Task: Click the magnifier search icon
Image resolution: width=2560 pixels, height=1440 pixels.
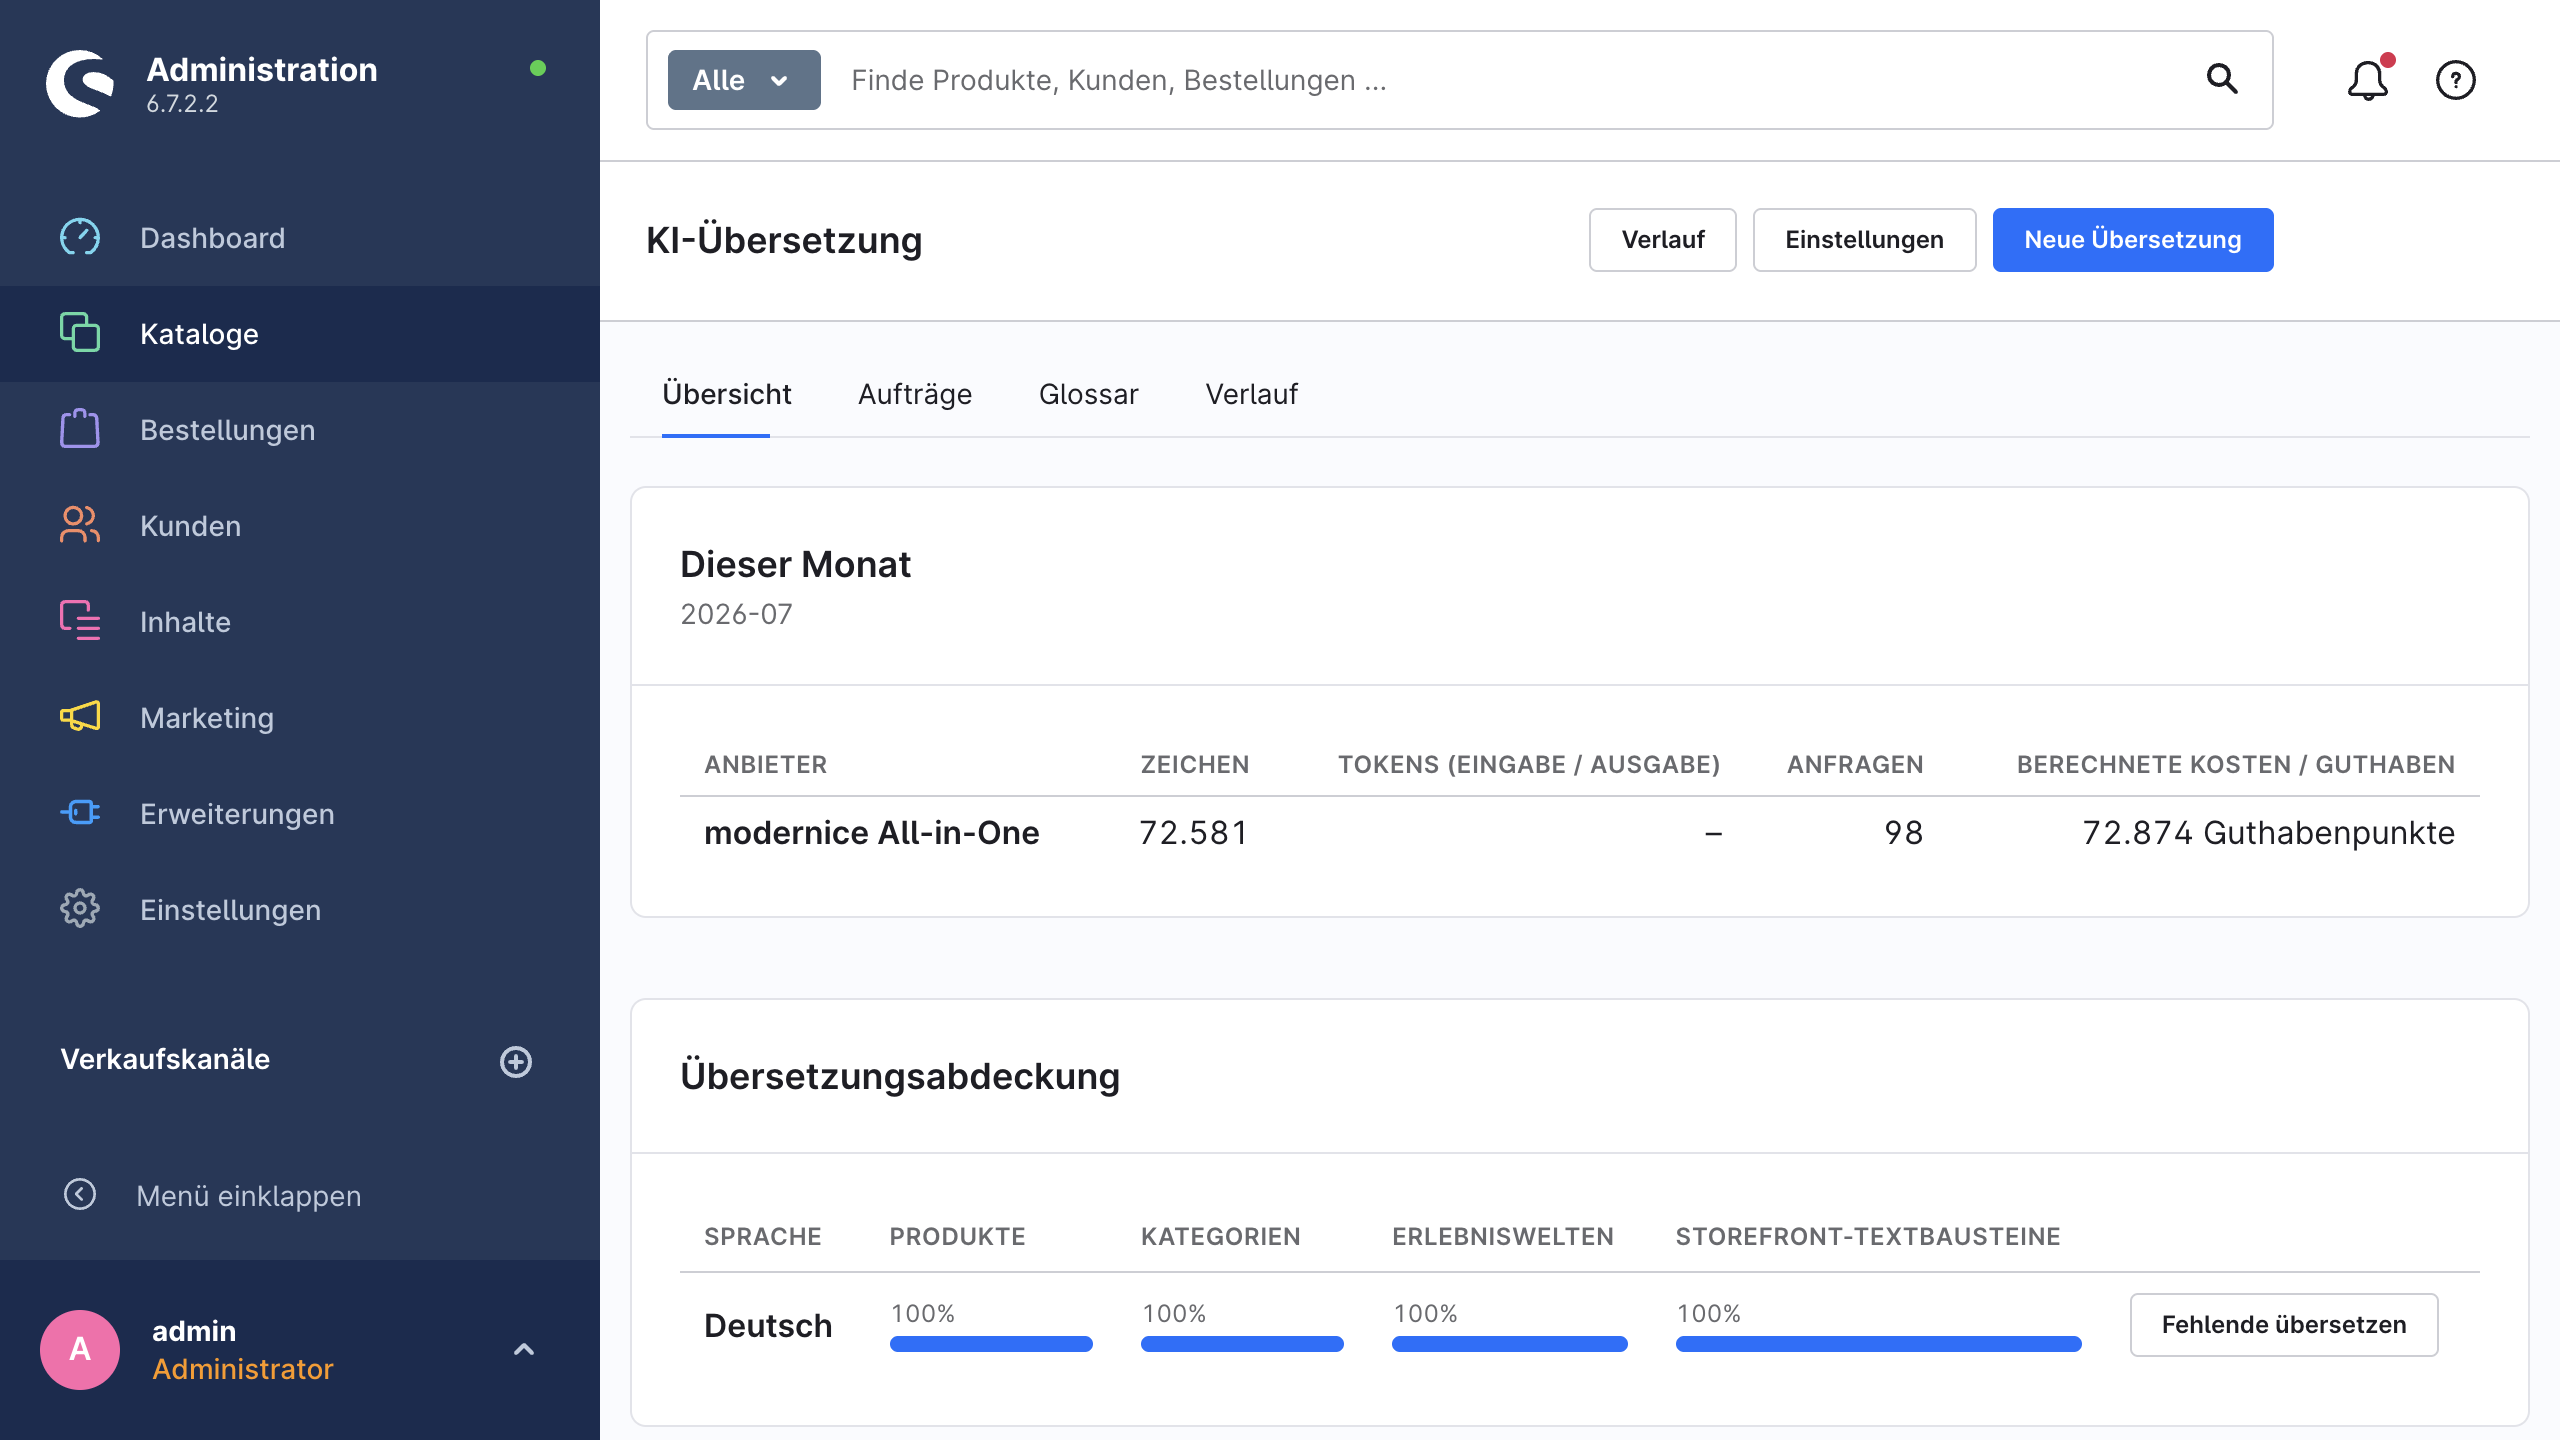Action: point(2222,79)
